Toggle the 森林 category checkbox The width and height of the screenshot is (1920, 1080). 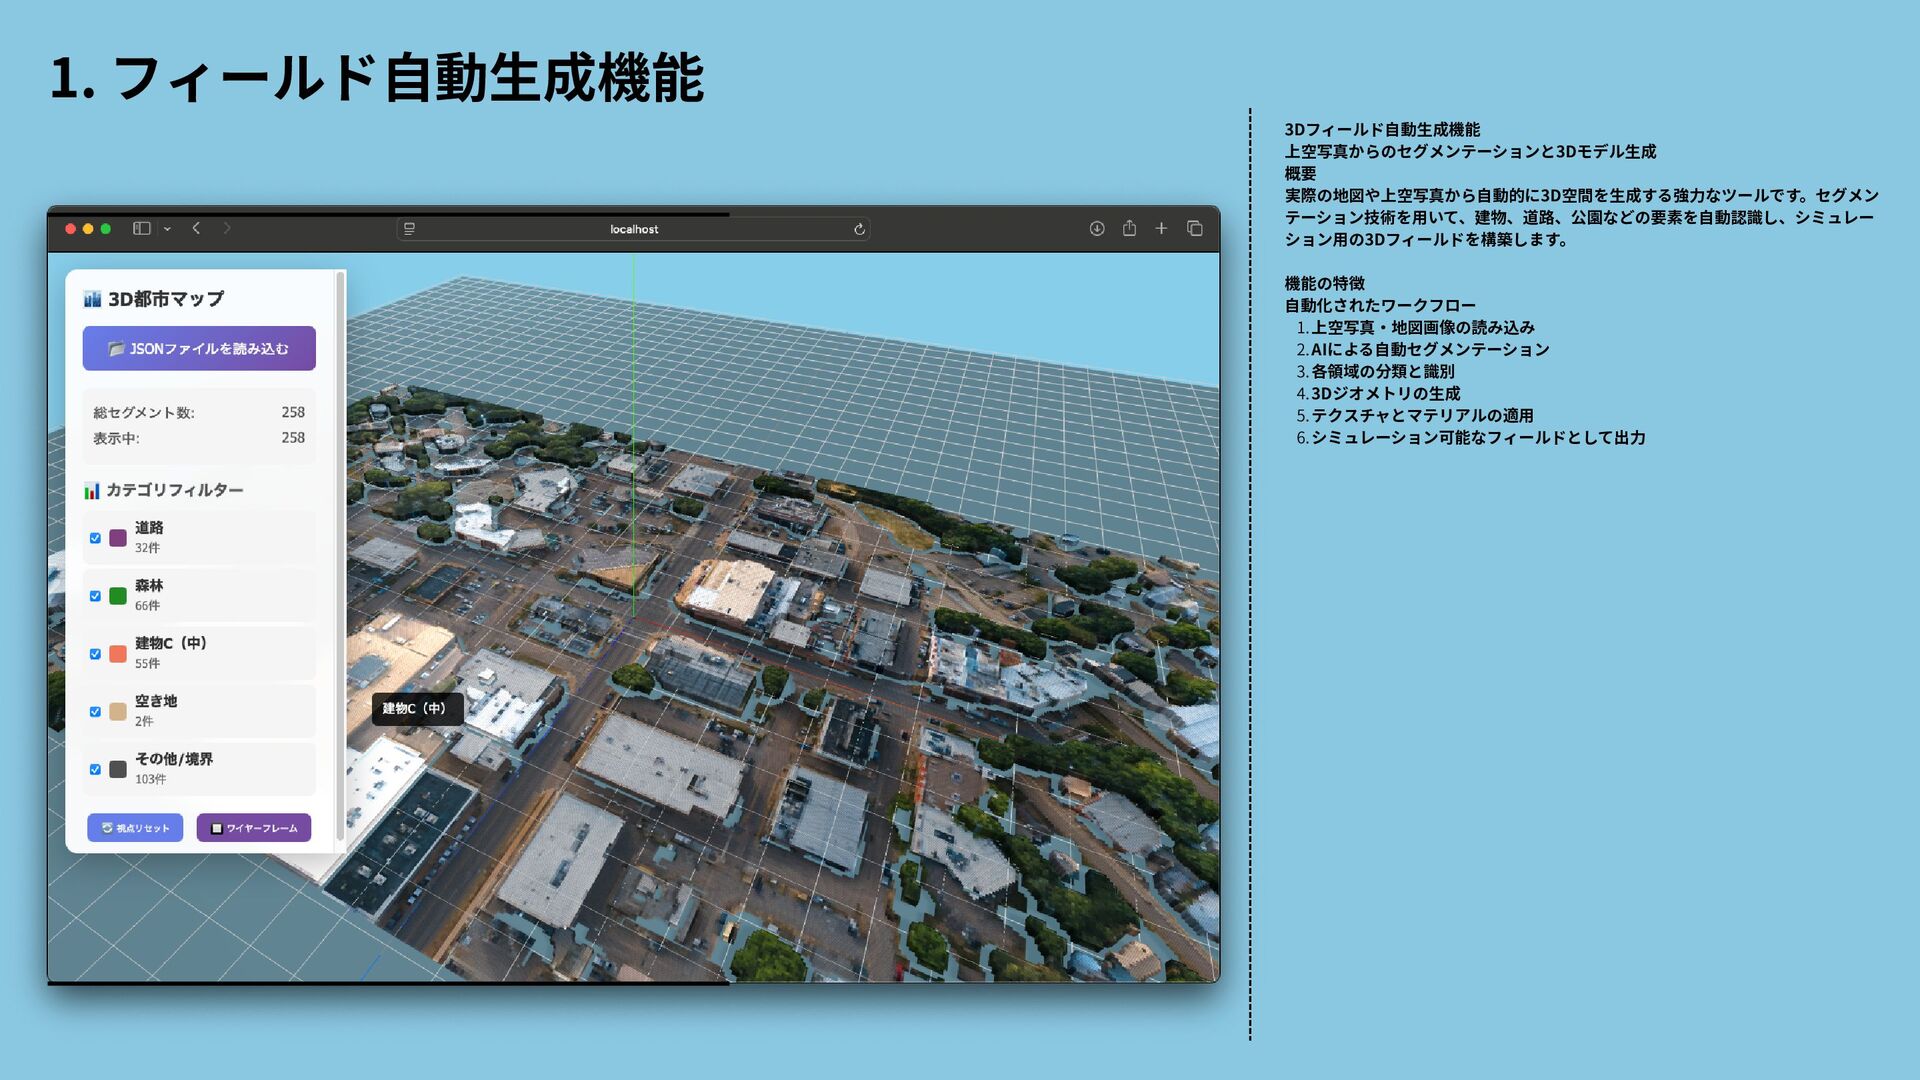95,596
